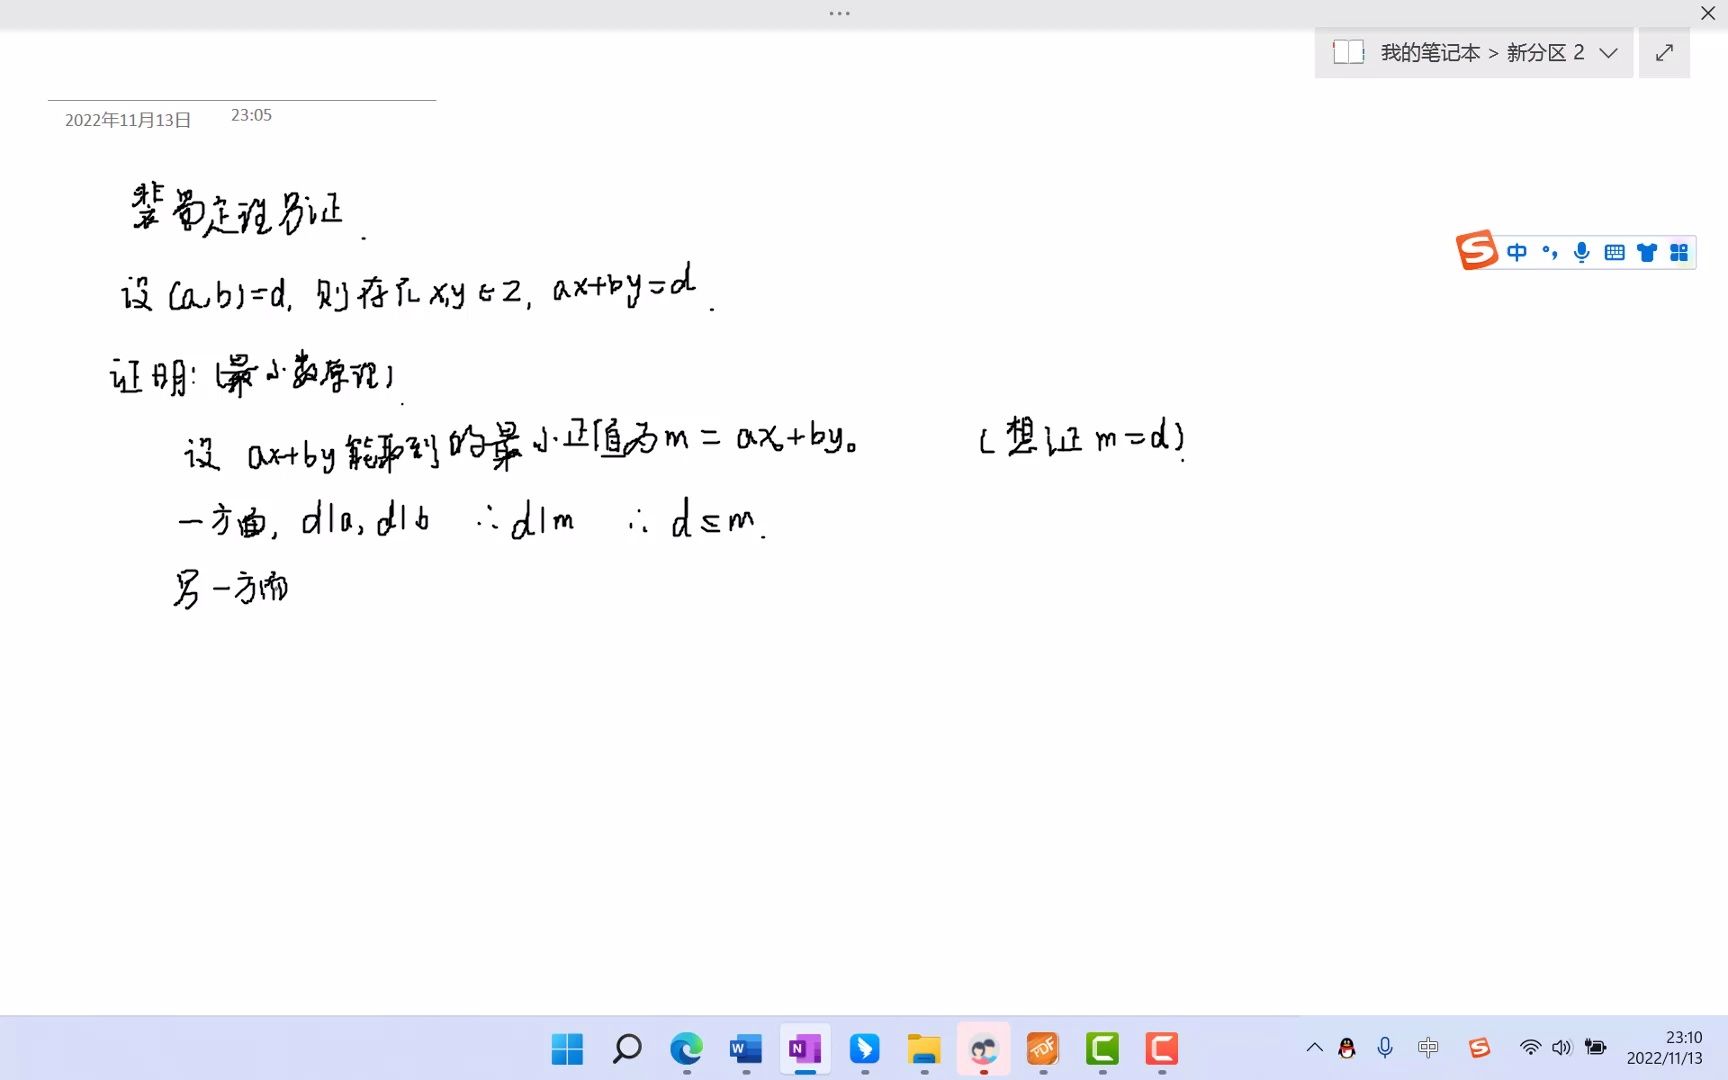Show hidden system tray icons
The height and width of the screenshot is (1080, 1728).
tap(1315, 1048)
